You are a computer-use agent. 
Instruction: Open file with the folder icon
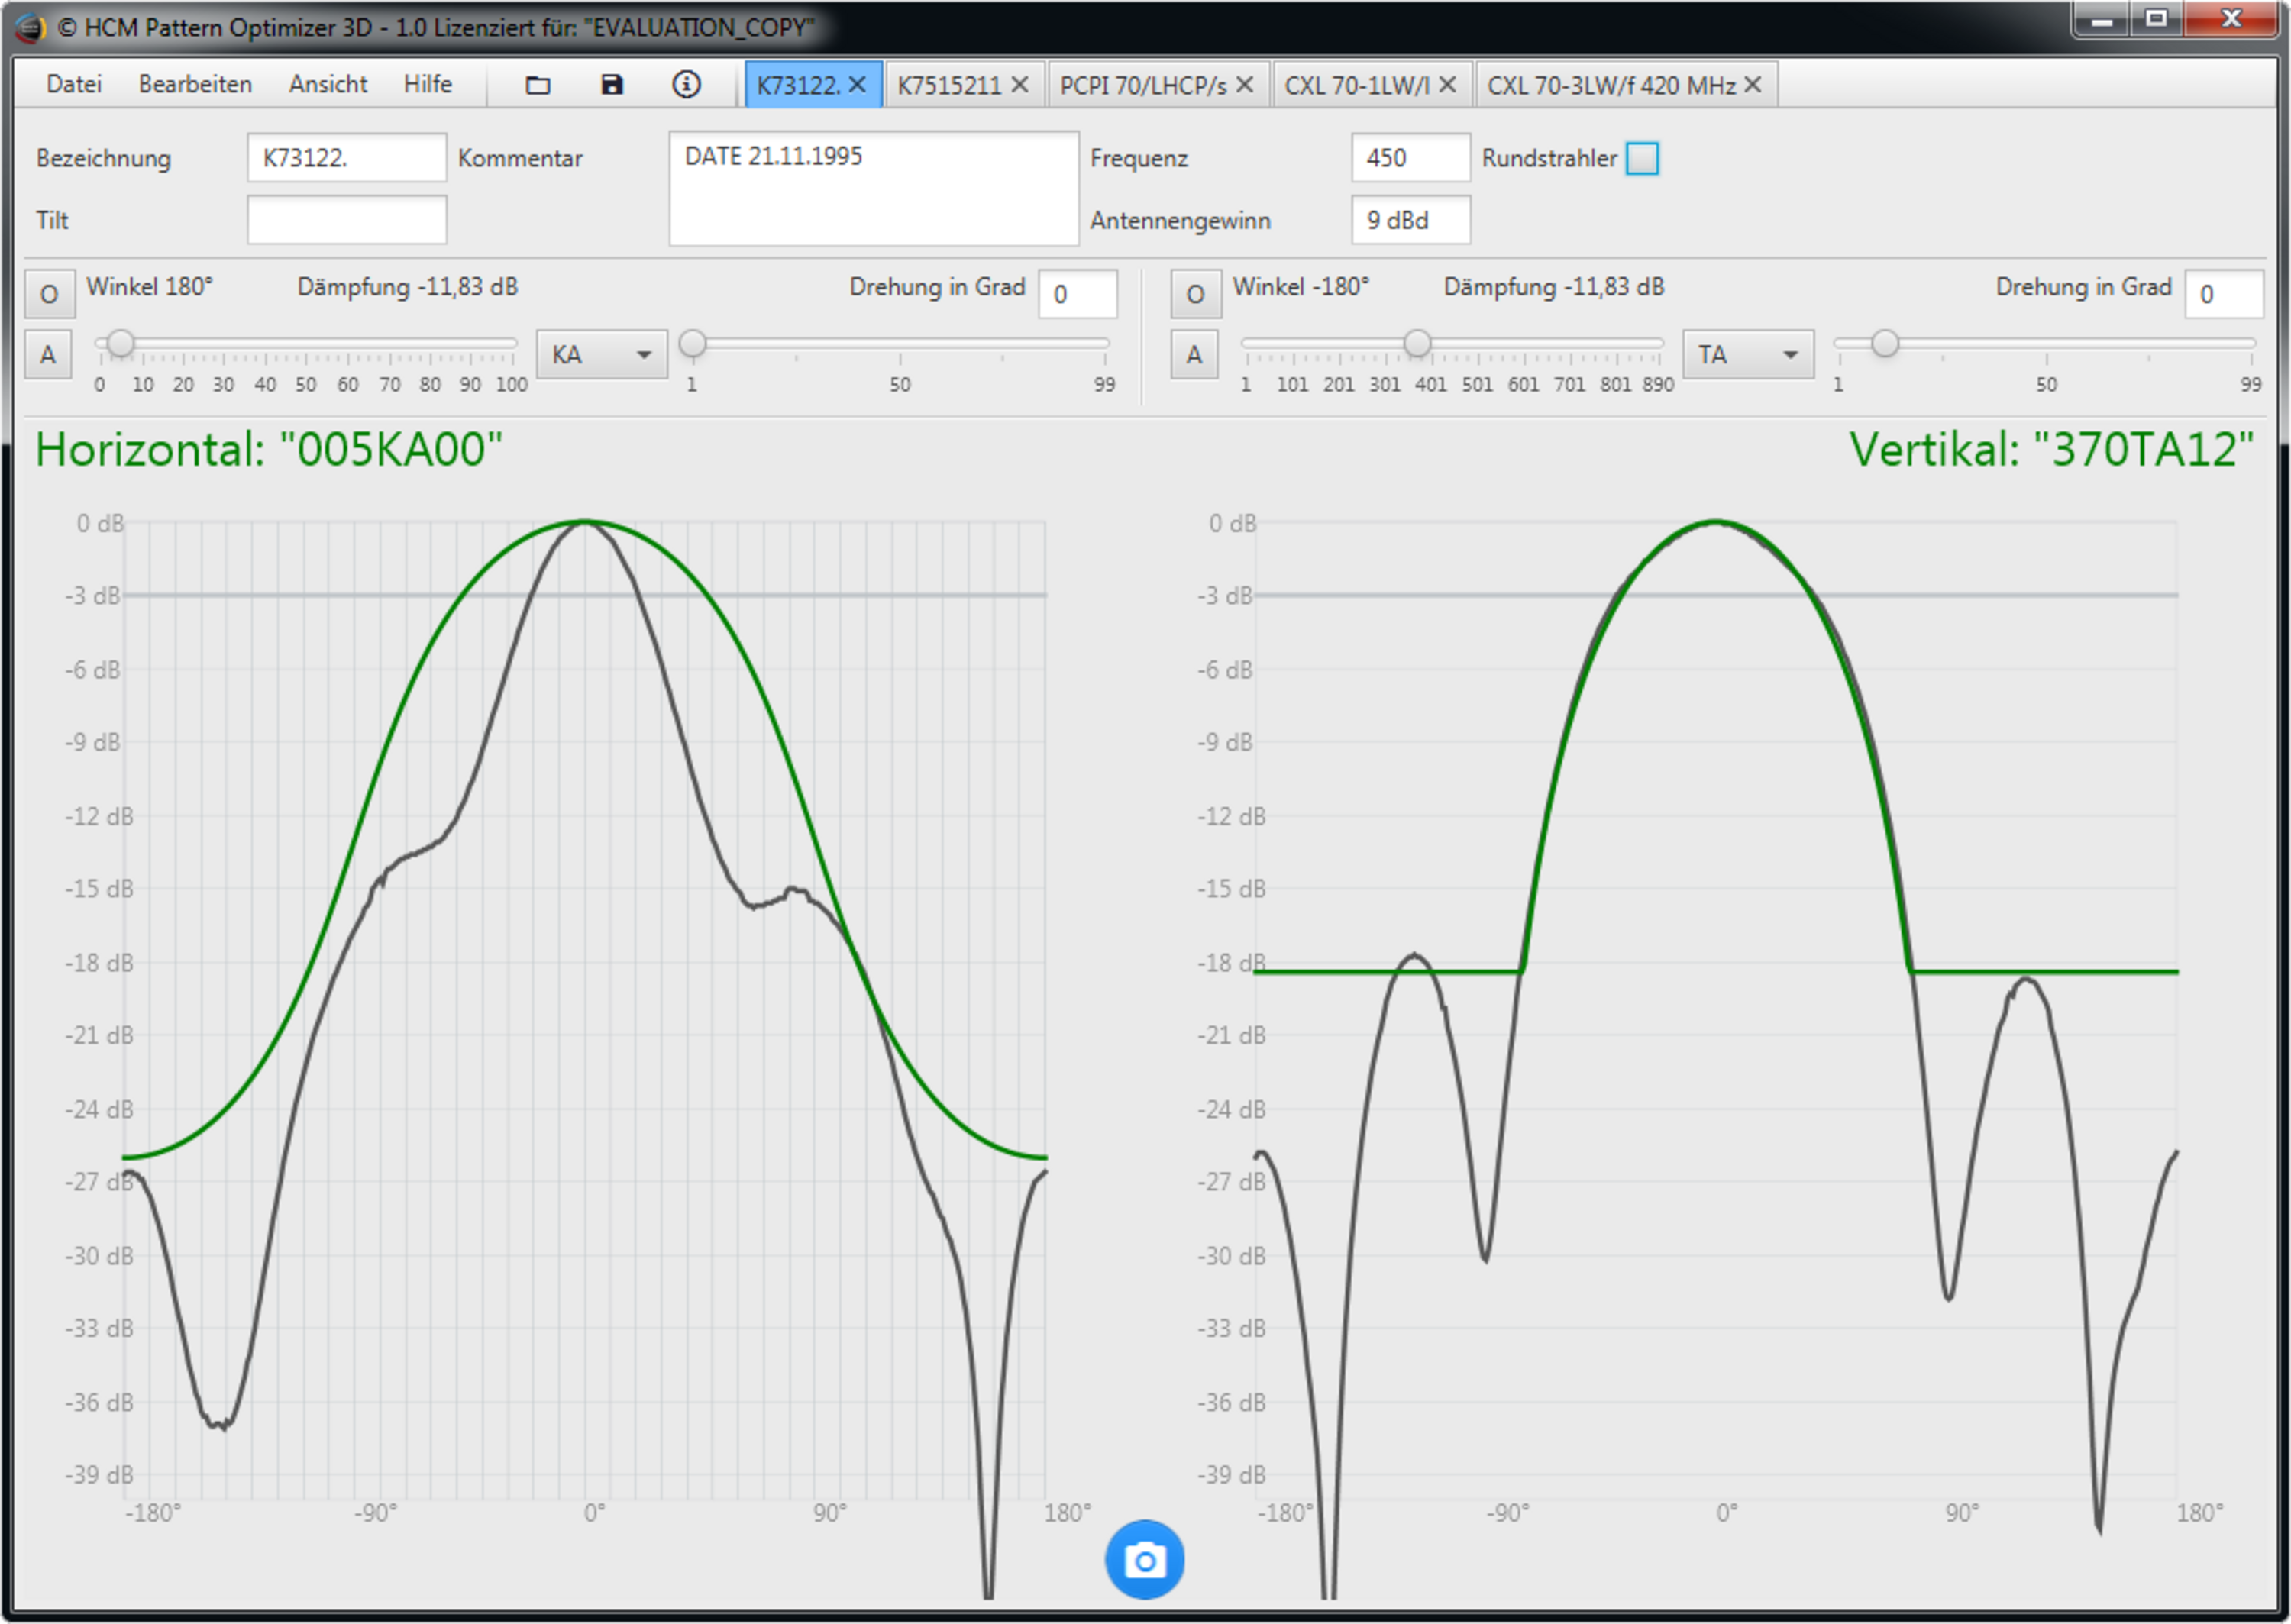[x=538, y=85]
